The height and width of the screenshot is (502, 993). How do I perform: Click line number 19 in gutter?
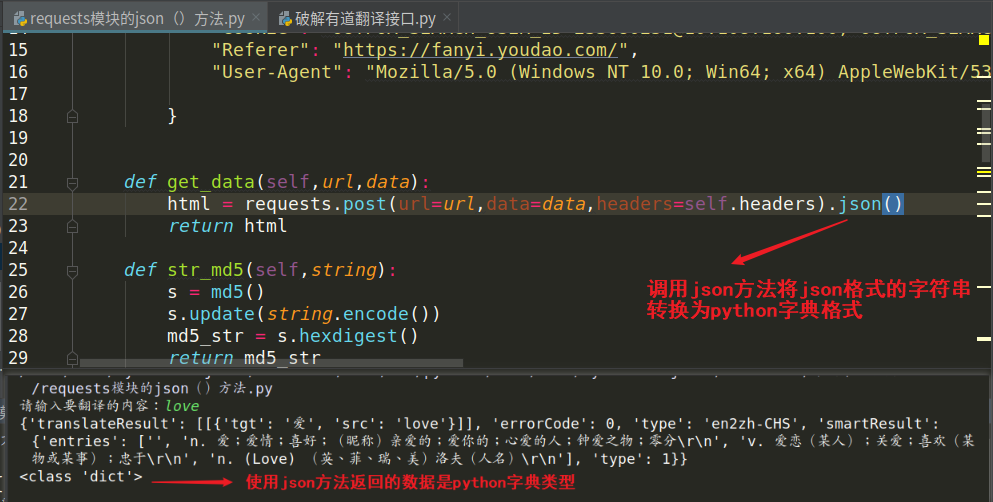[x=18, y=138]
